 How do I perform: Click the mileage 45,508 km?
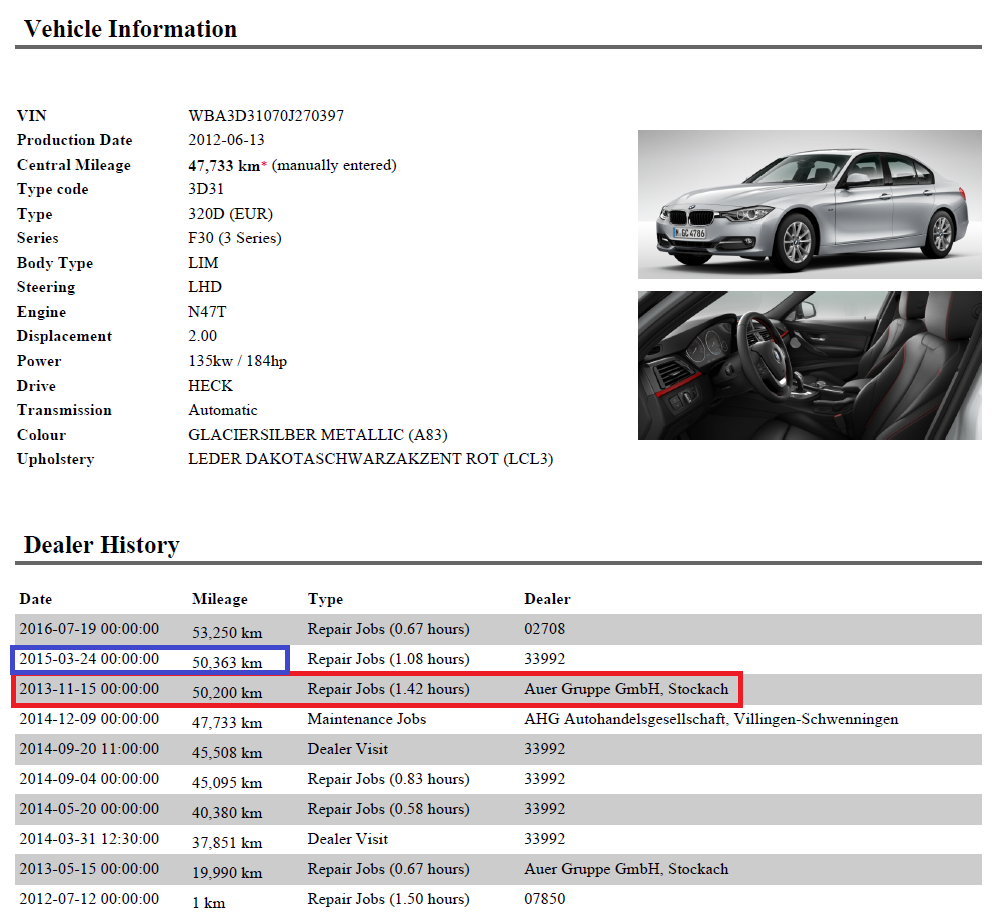227,753
